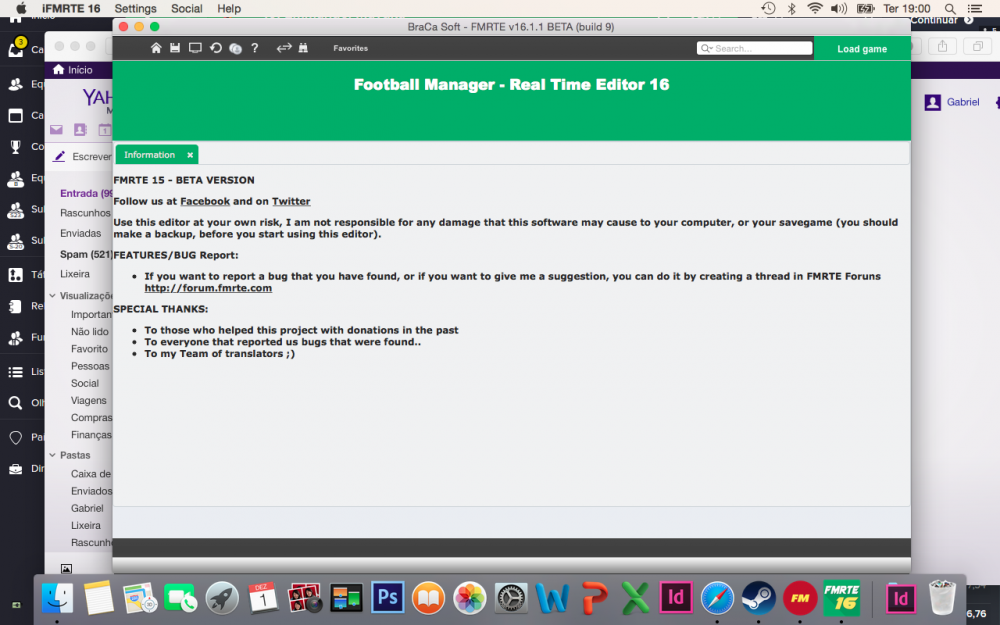Open the Facebook link

205,202
